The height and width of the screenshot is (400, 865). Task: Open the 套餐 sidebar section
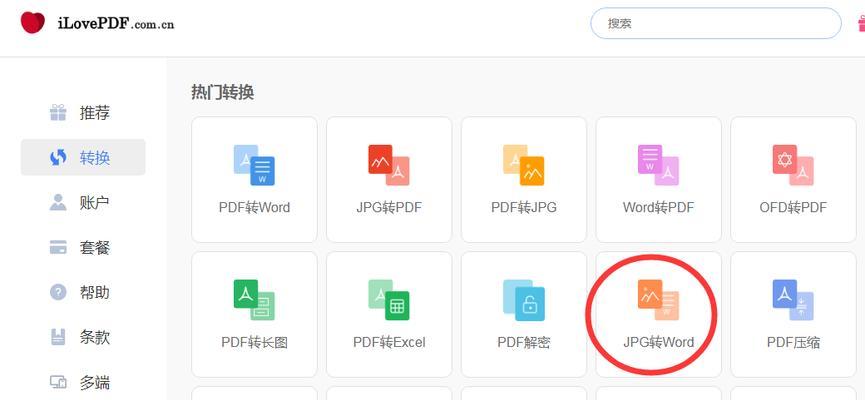point(95,248)
